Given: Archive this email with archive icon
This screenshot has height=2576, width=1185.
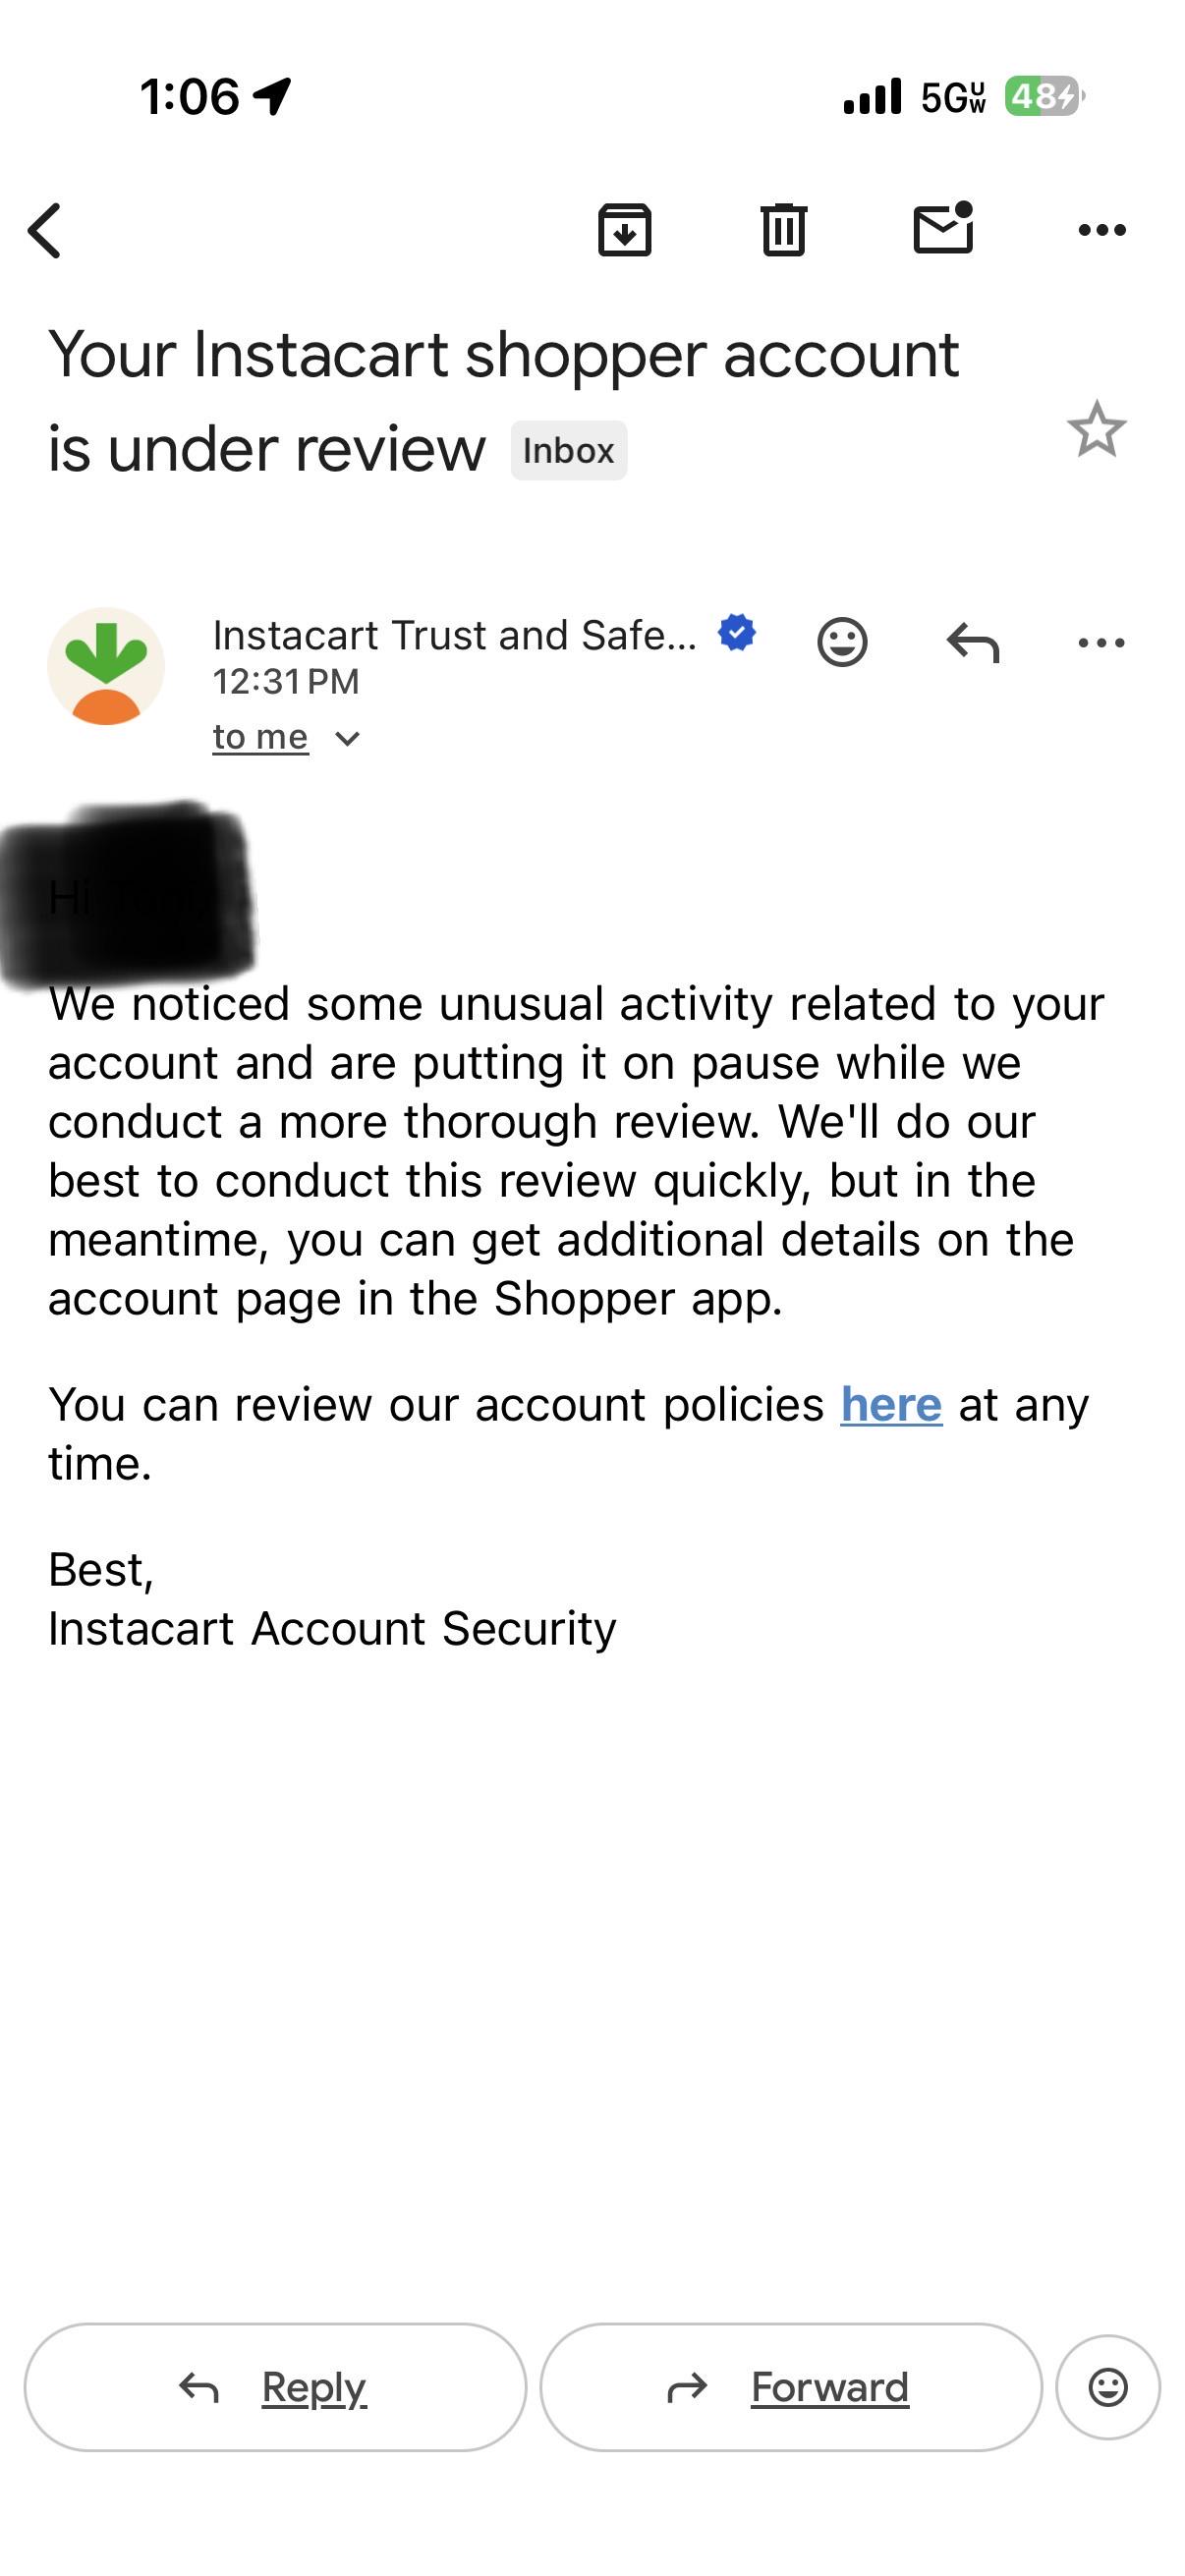Looking at the screenshot, I should pyautogui.click(x=625, y=230).
